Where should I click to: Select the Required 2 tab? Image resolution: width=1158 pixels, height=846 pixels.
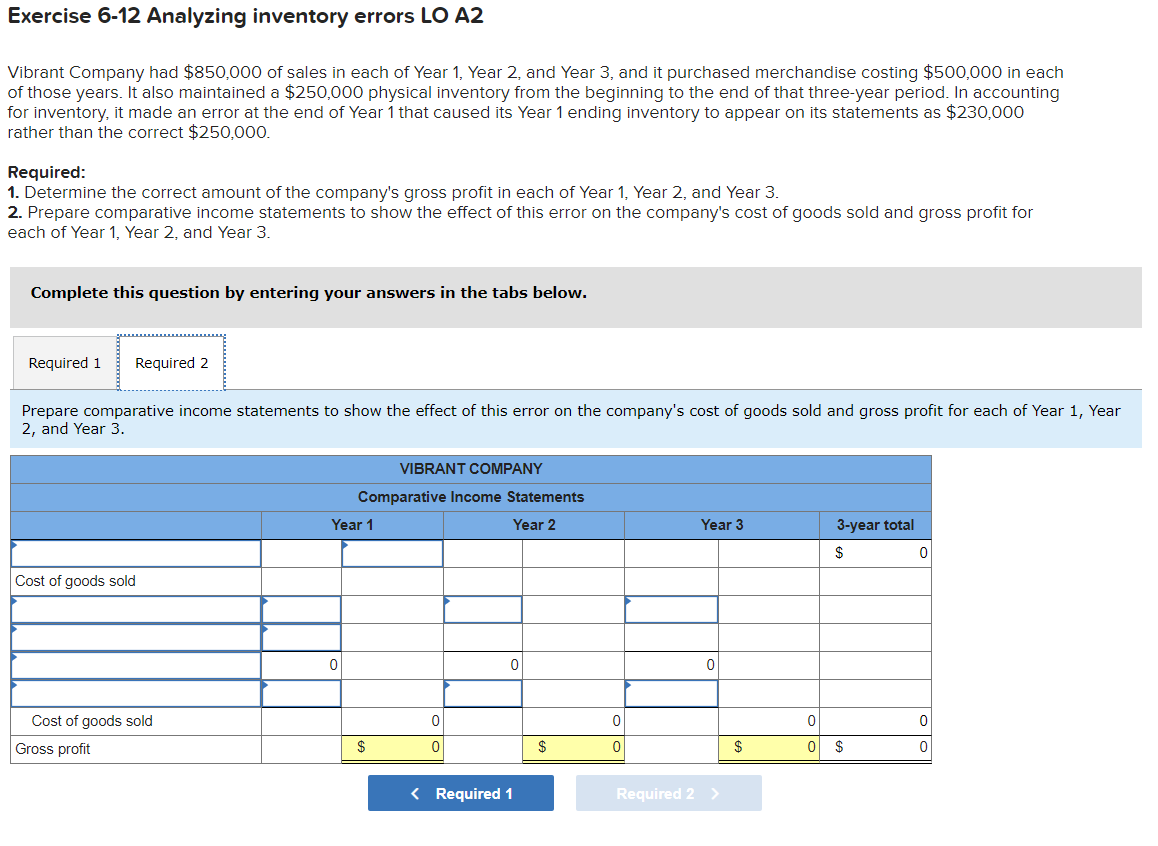pyautogui.click(x=171, y=362)
